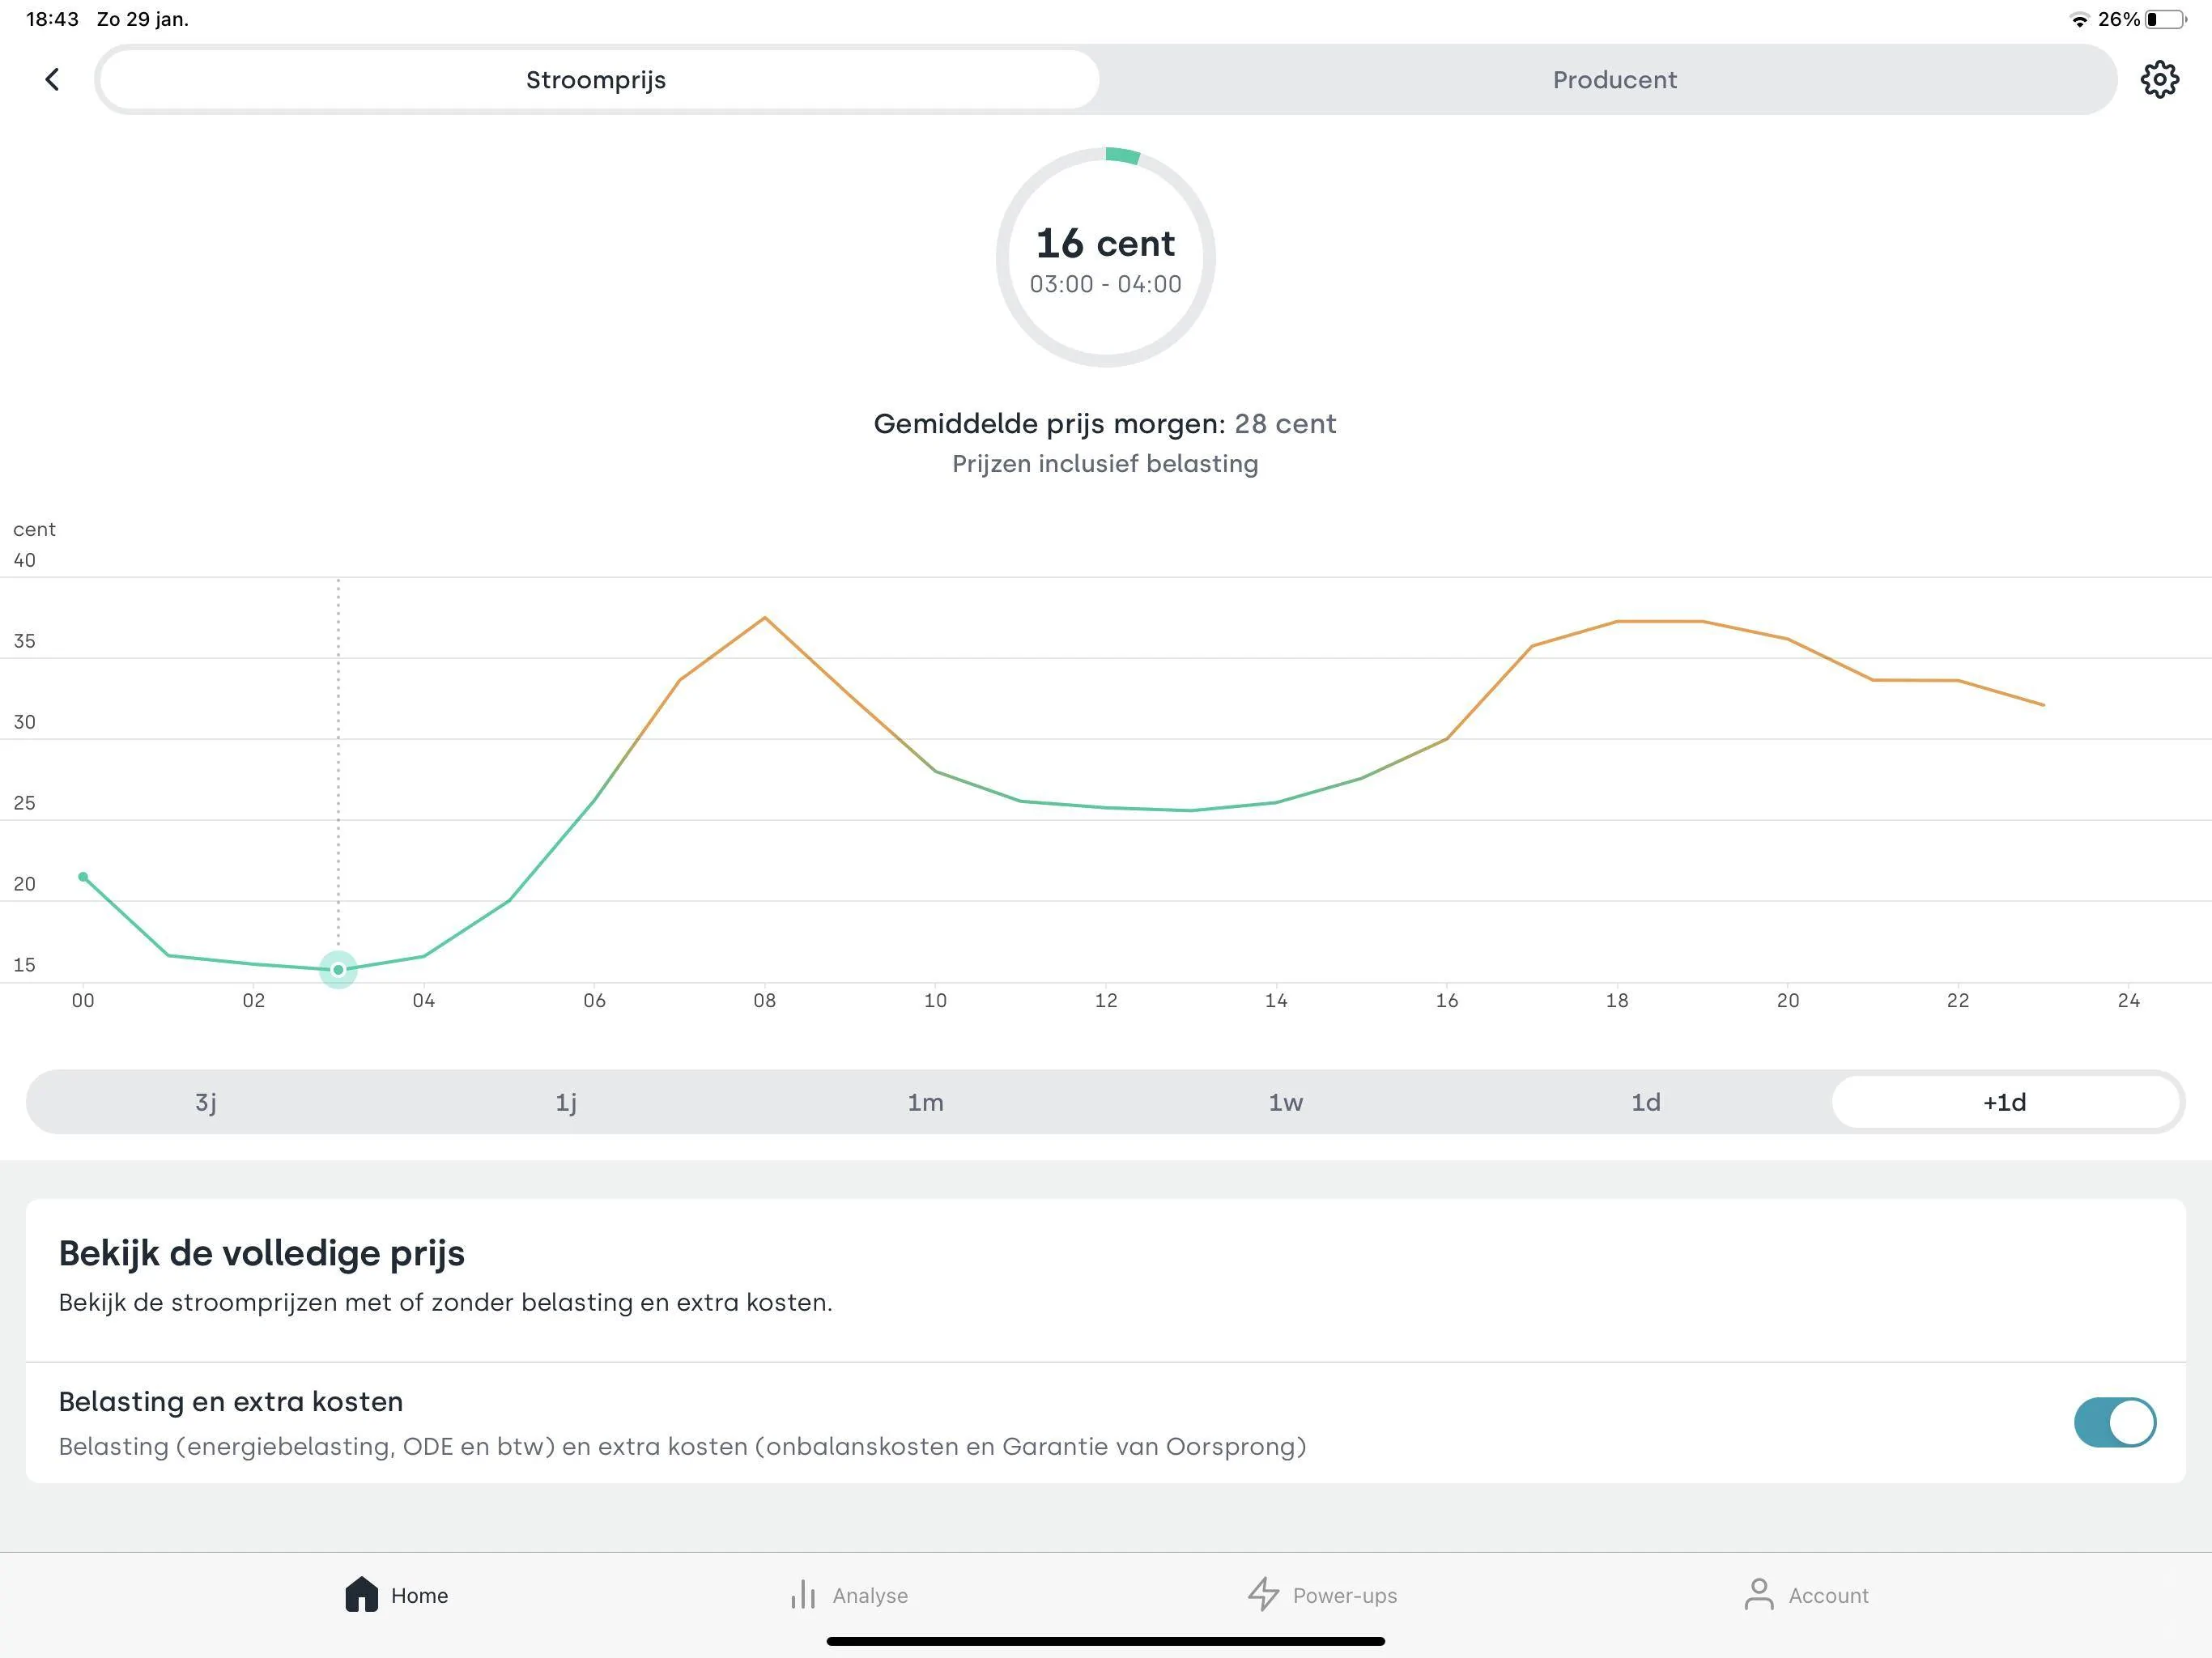Open Account person icon
The height and width of the screenshot is (1658, 2212).
[x=1758, y=1594]
